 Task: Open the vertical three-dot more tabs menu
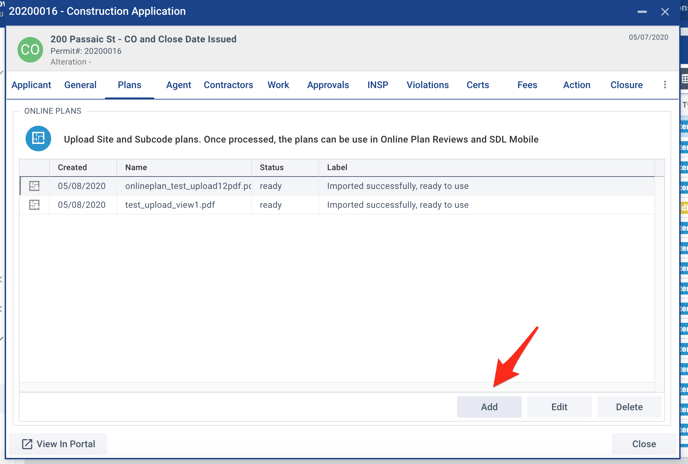coord(665,85)
